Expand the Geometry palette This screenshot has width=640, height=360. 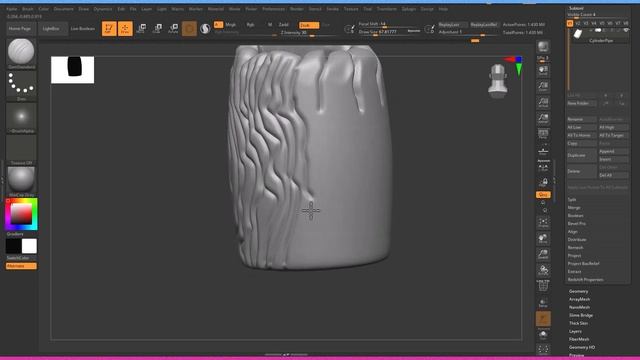pos(578,291)
